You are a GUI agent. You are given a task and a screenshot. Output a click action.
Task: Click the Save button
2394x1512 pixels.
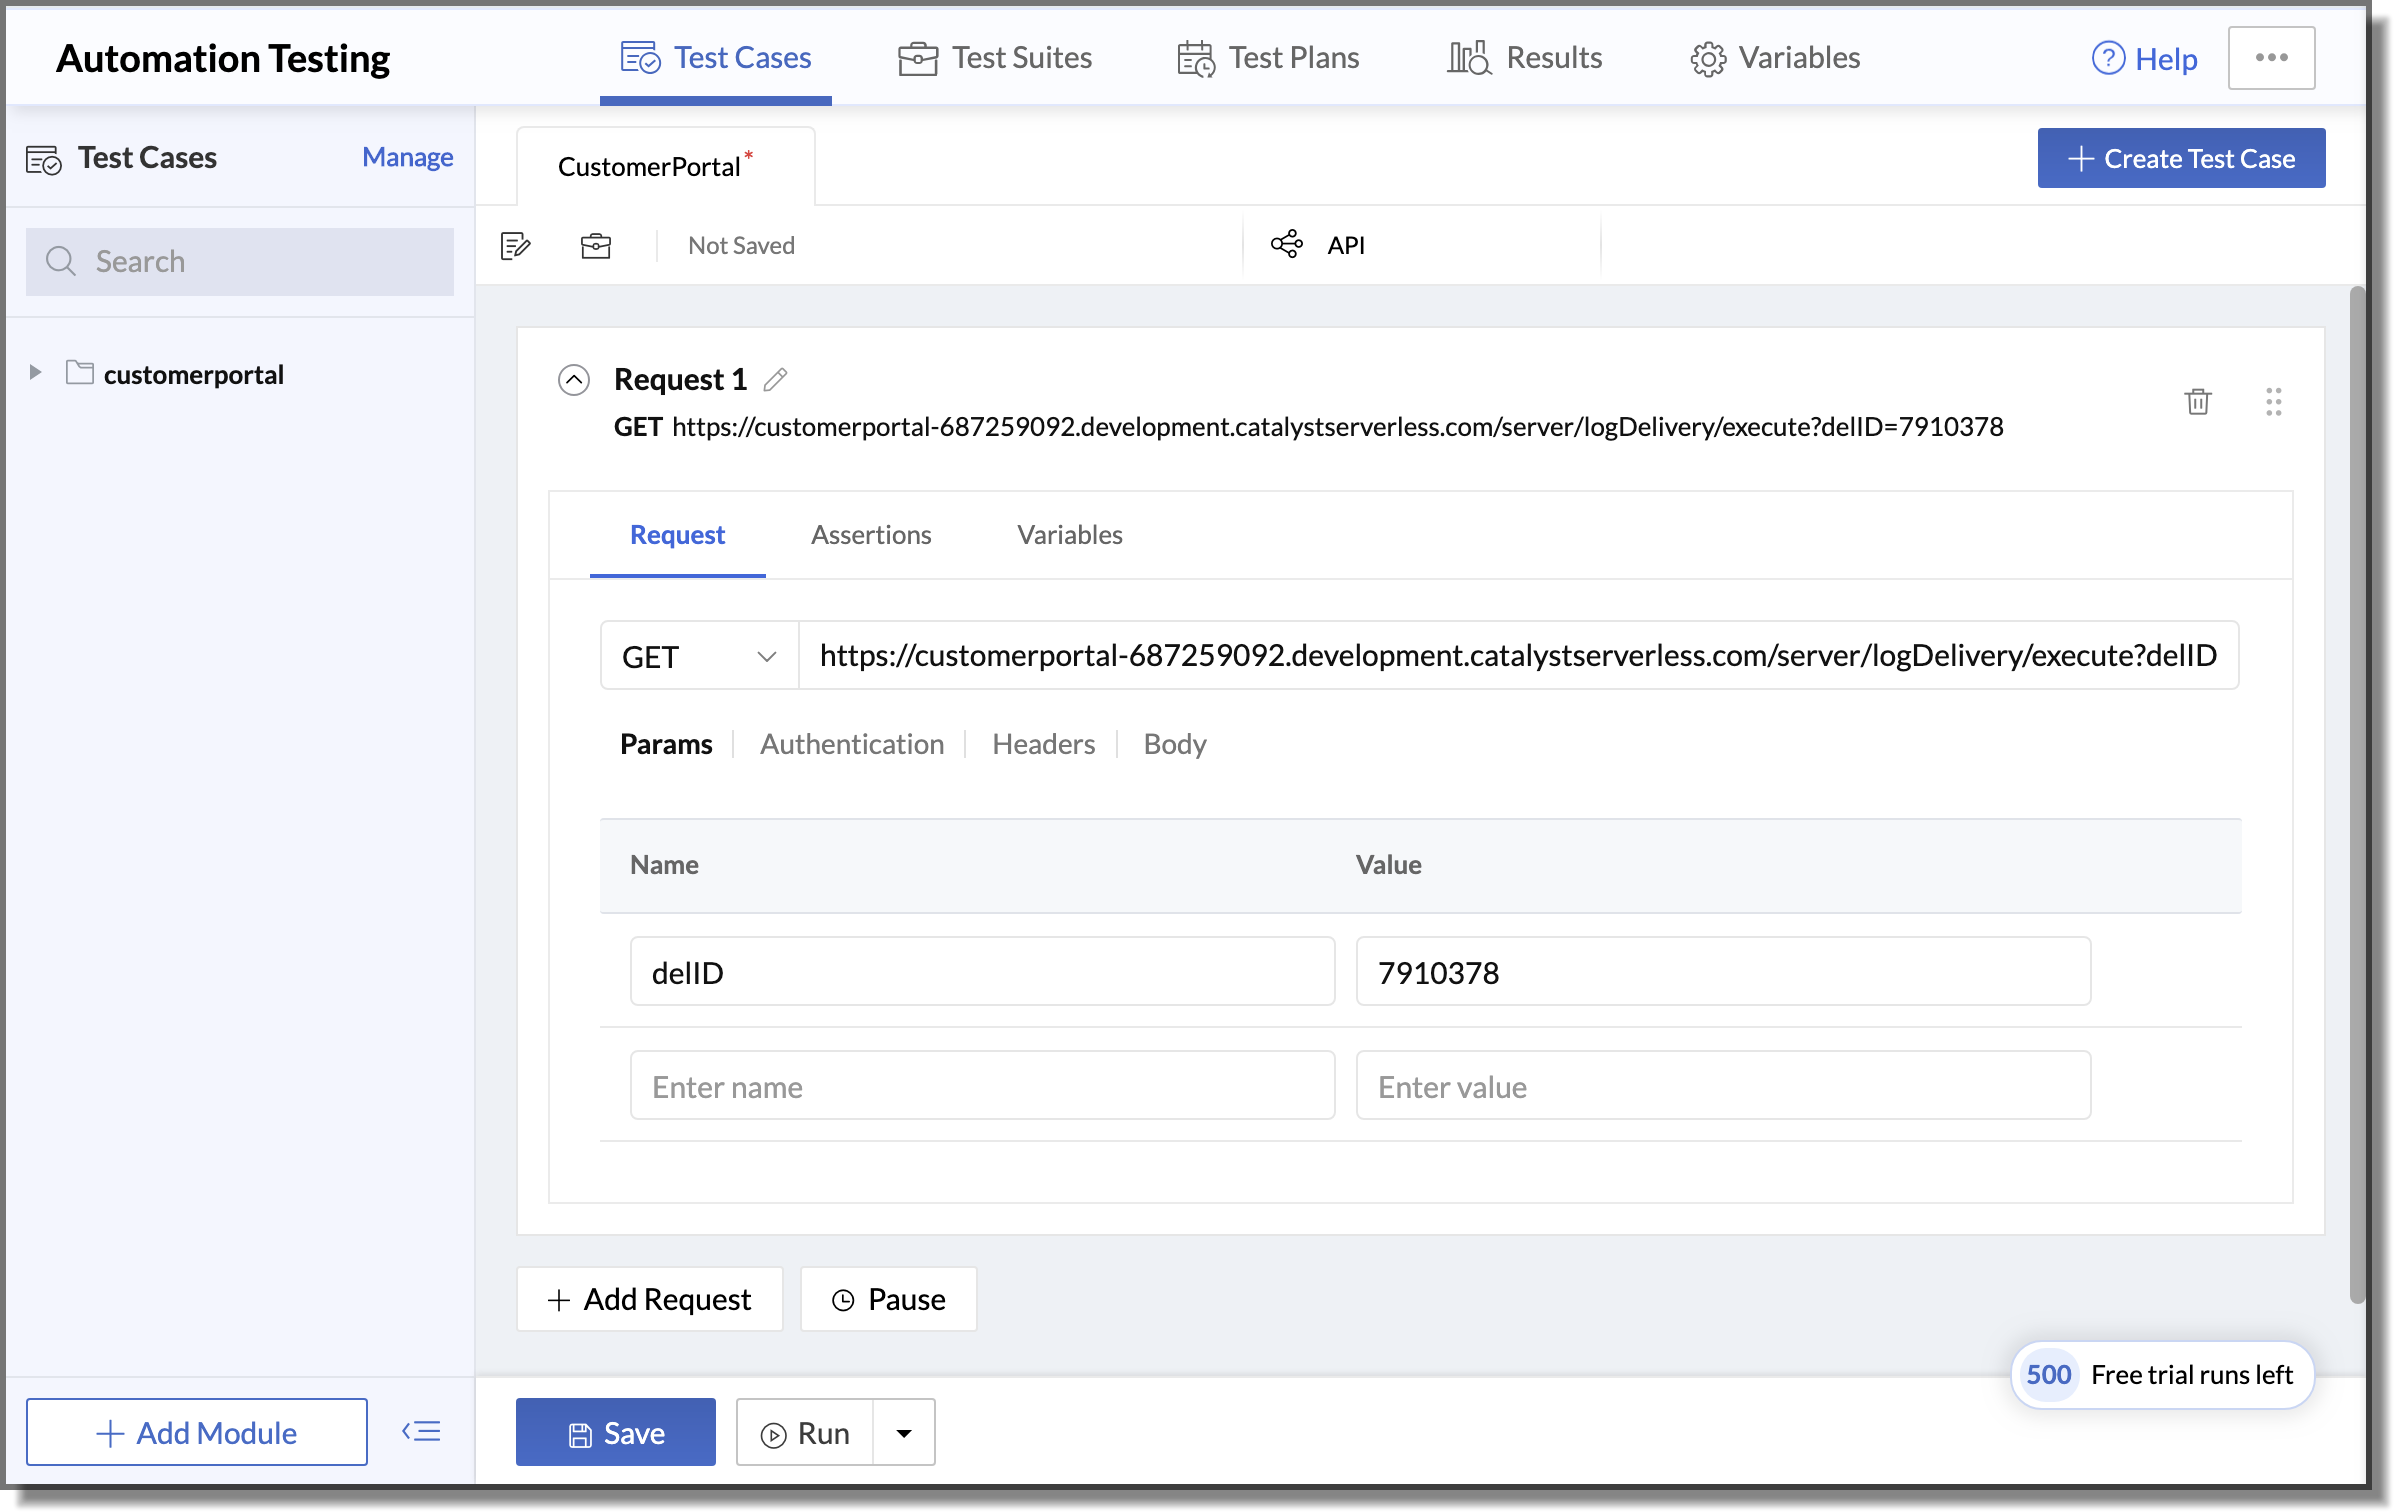pos(616,1433)
